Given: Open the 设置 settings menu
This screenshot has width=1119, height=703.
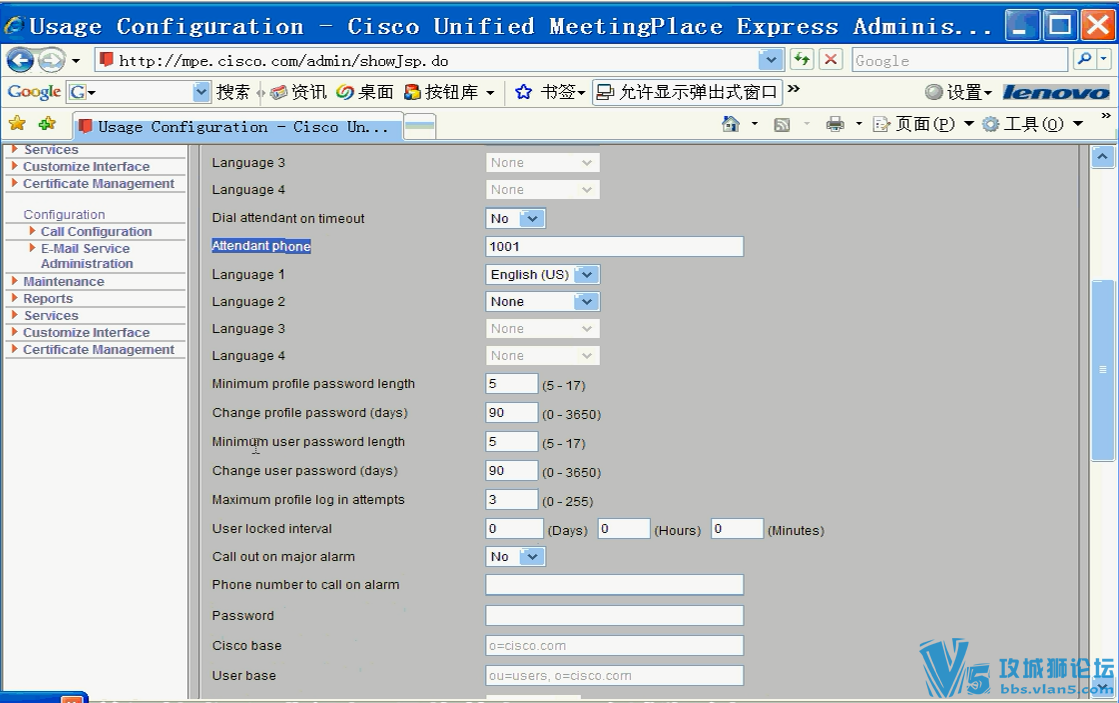Looking at the screenshot, I should click(958, 92).
